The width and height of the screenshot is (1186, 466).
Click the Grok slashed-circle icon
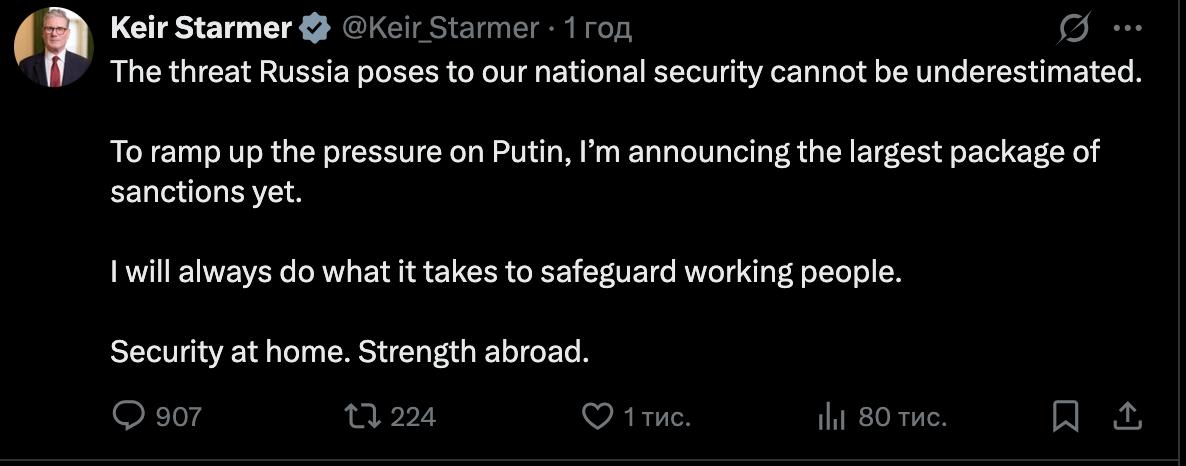(x=1073, y=30)
